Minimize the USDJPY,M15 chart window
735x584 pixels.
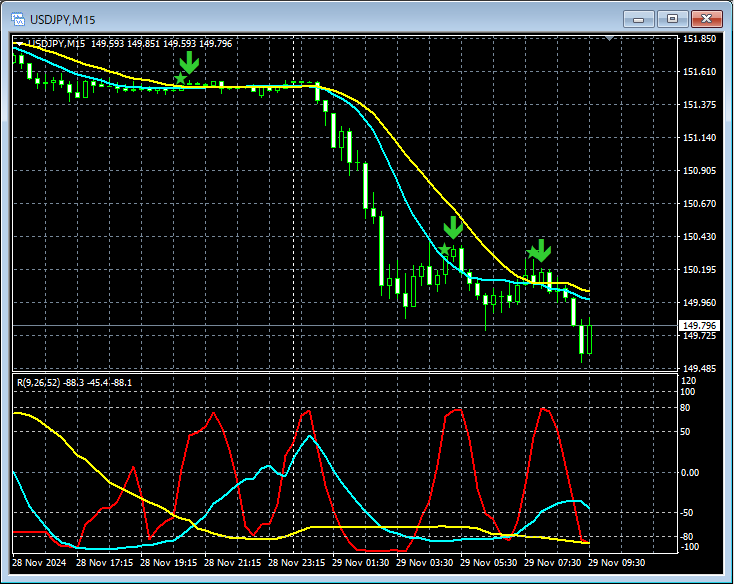point(638,19)
